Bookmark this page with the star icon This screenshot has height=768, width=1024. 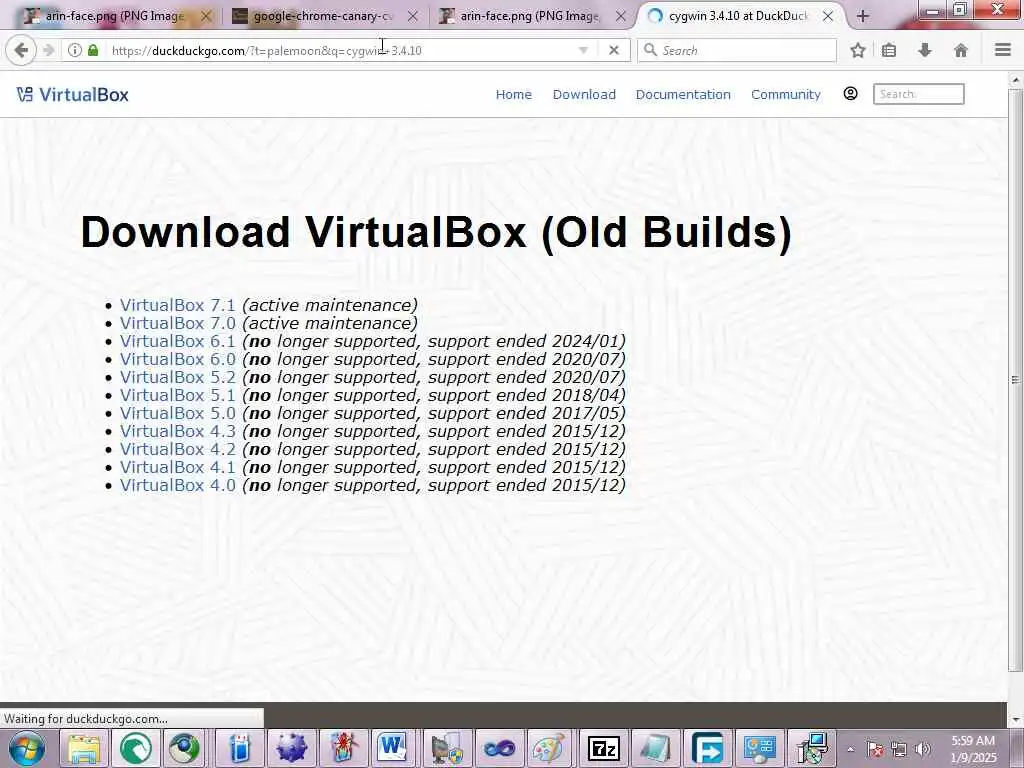(x=858, y=50)
